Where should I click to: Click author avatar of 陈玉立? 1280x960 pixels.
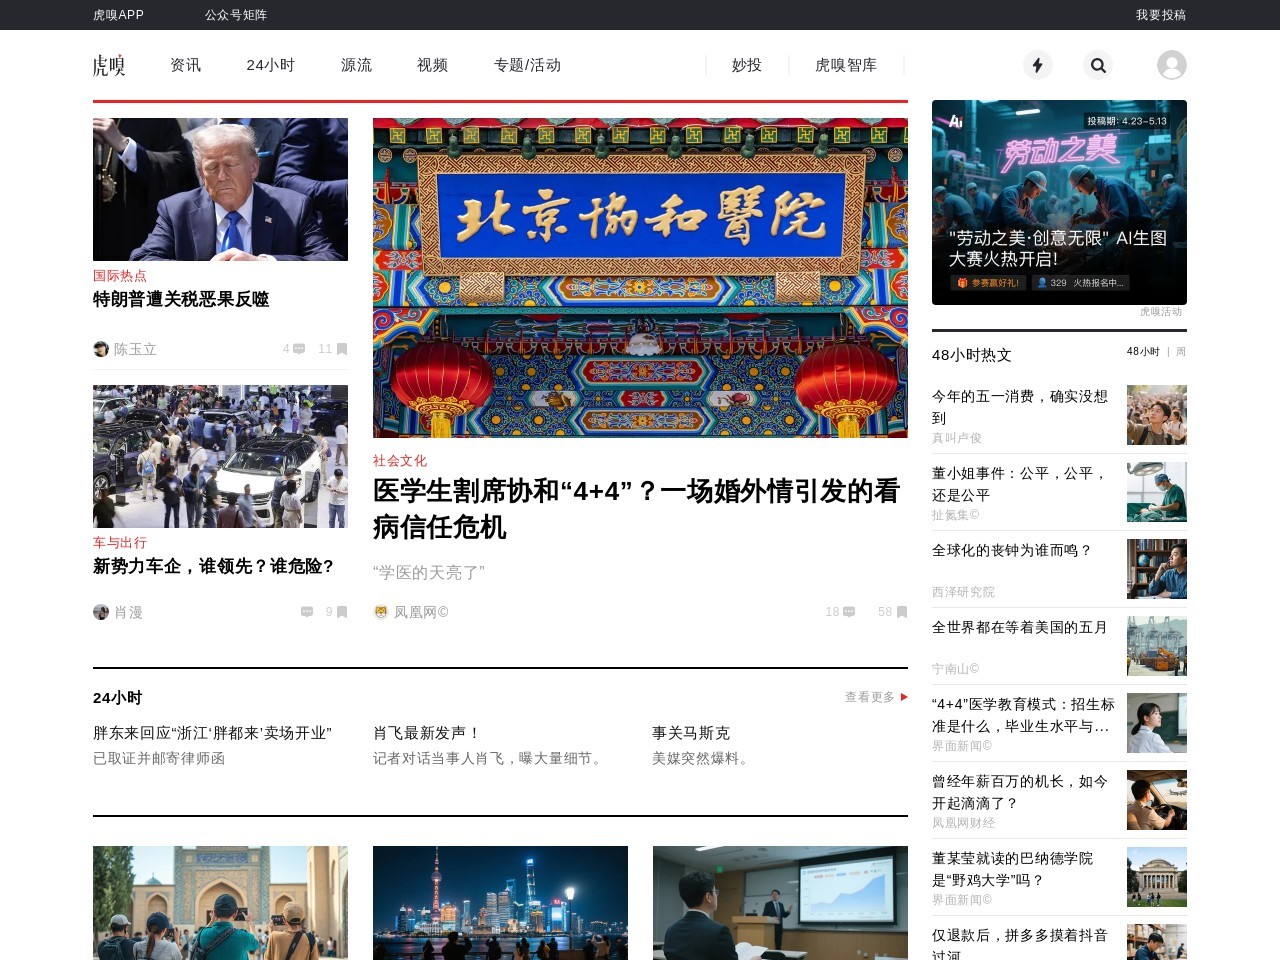tap(101, 349)
